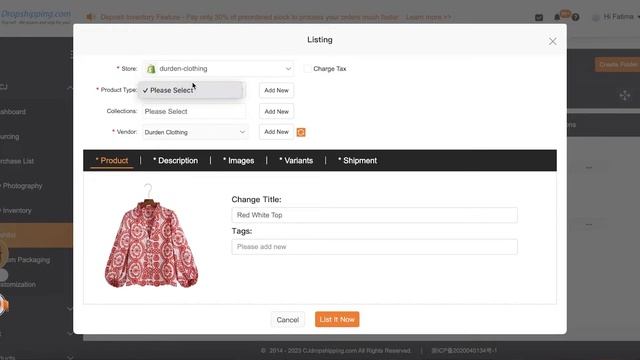Viewport: 640px width, 360px height.
Task: Open the Store dropdown durden-clothing
Action: click(218, 69)
